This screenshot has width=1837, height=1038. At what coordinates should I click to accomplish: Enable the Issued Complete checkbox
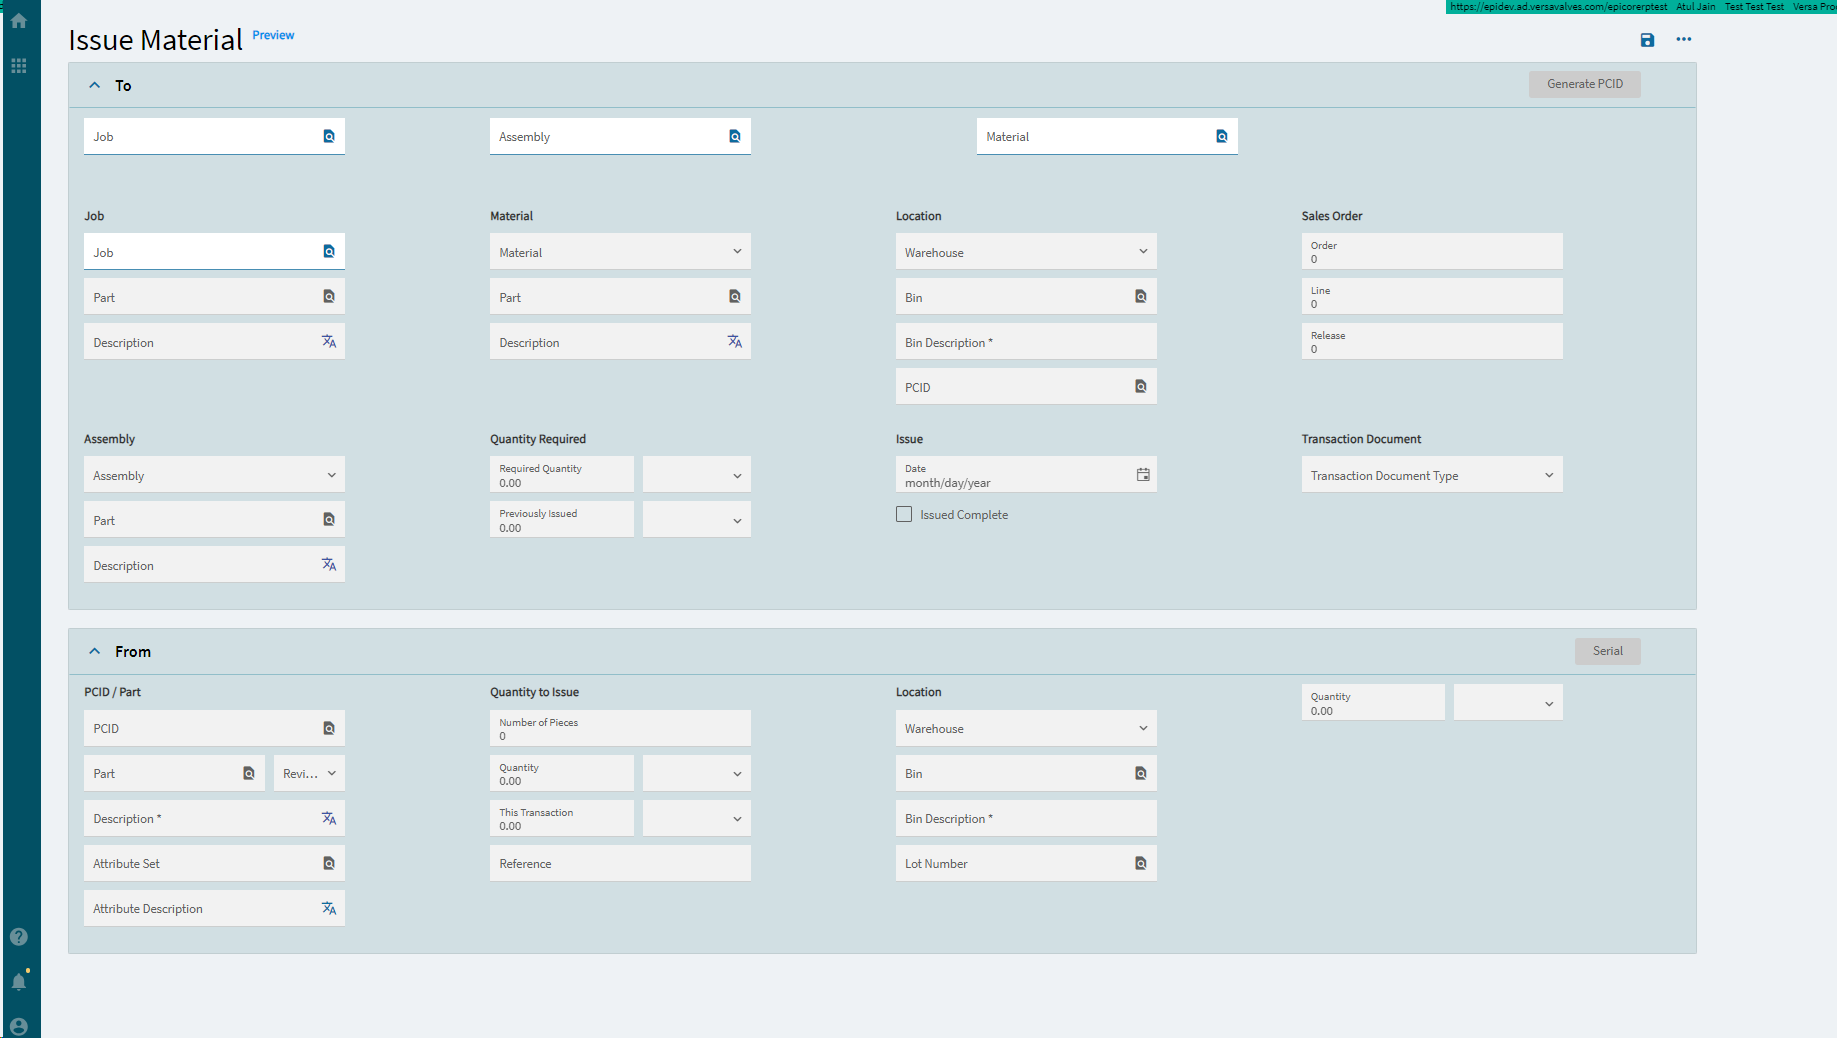(904, 514)
